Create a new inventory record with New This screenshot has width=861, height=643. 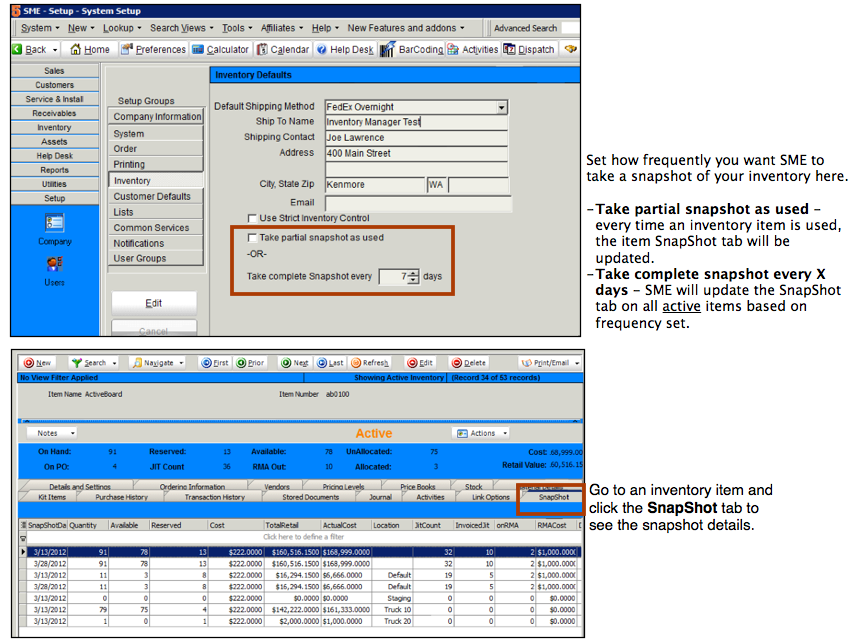(x=37, y=363)
